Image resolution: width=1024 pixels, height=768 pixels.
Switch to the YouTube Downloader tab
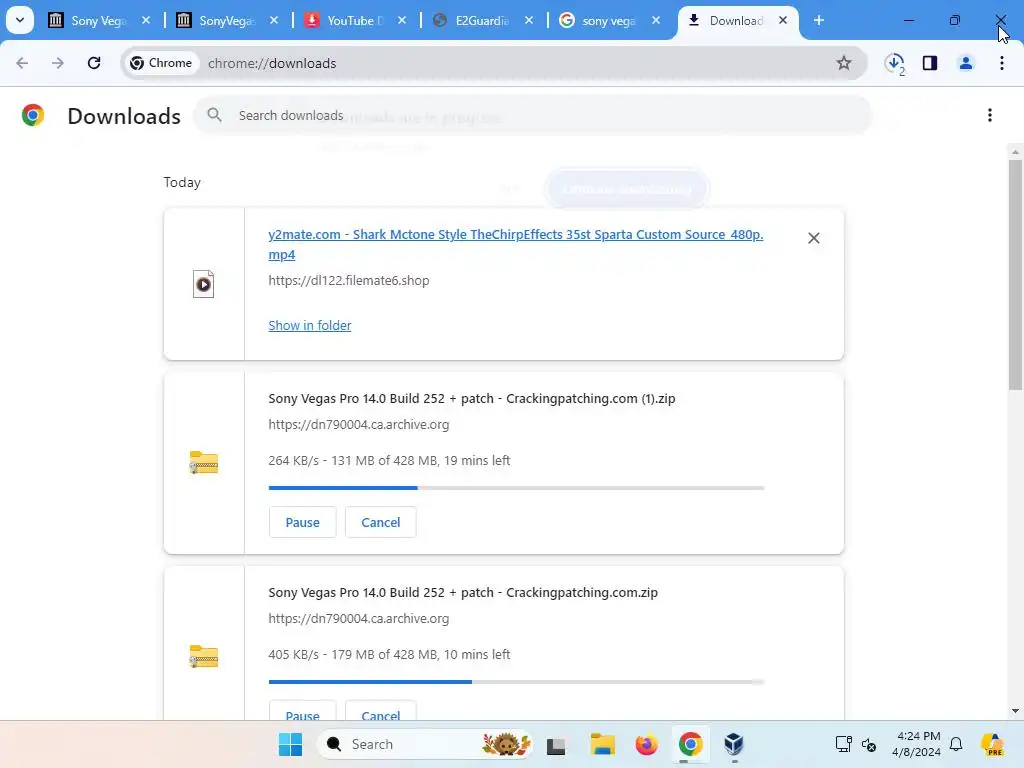[355, 21]
